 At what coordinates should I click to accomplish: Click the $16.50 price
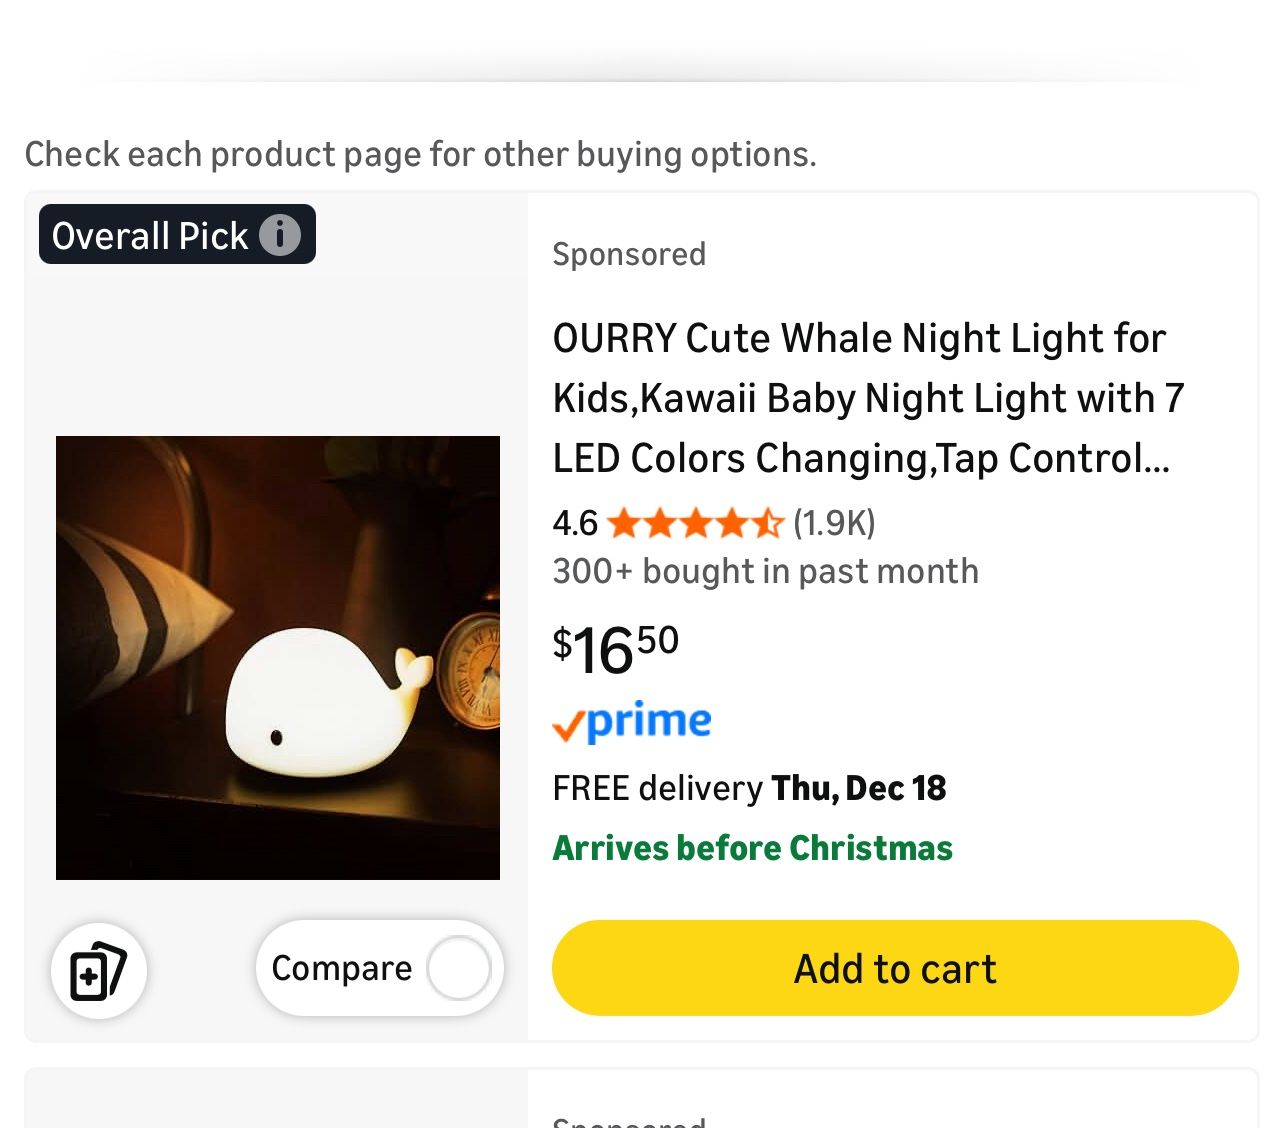tap(616, 648)
